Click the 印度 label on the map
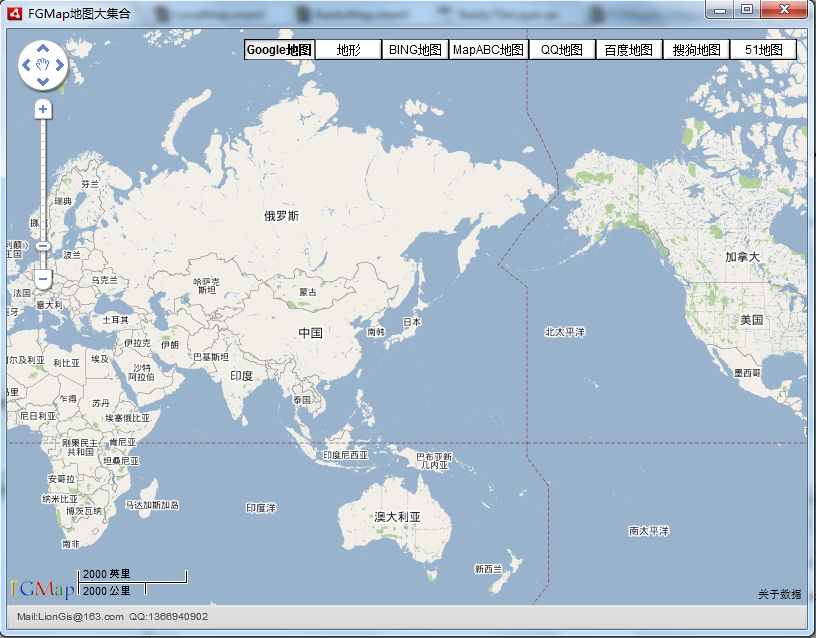The image size is (816, 638). pos(241,376)
